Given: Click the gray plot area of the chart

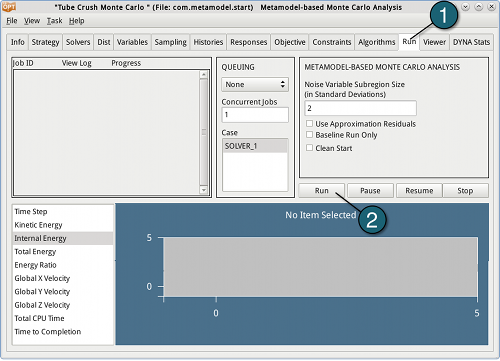Looking at the screenshot, I should coord(320,267).
